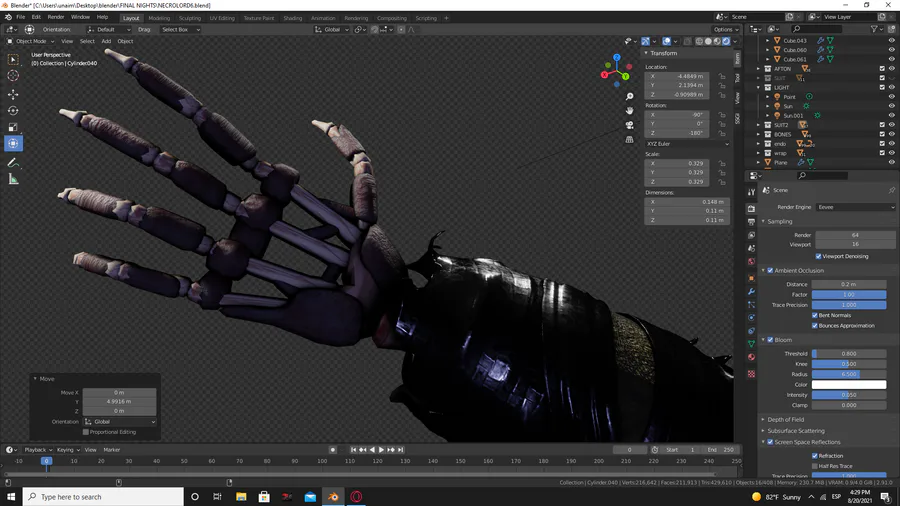Uncheck Bent Normals option
This screenshot has height=506, width=900.
(x=815, y=315)
